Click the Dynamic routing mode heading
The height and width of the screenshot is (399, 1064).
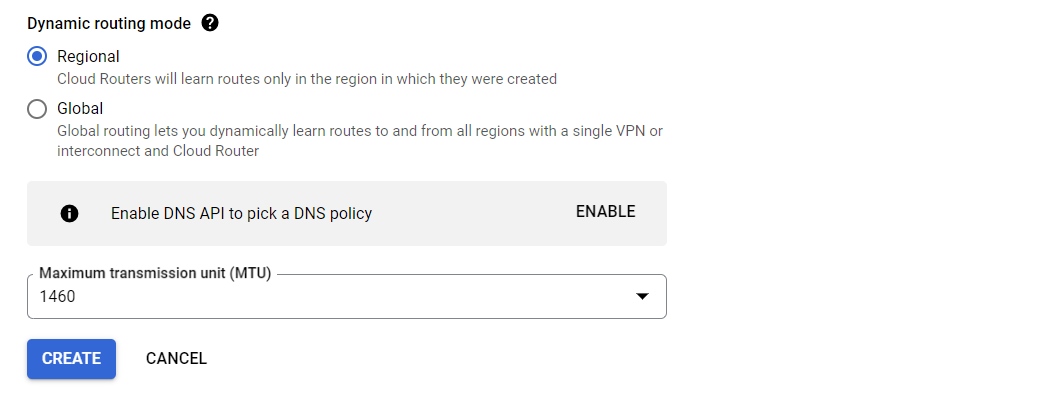click(x=109, y=24)
